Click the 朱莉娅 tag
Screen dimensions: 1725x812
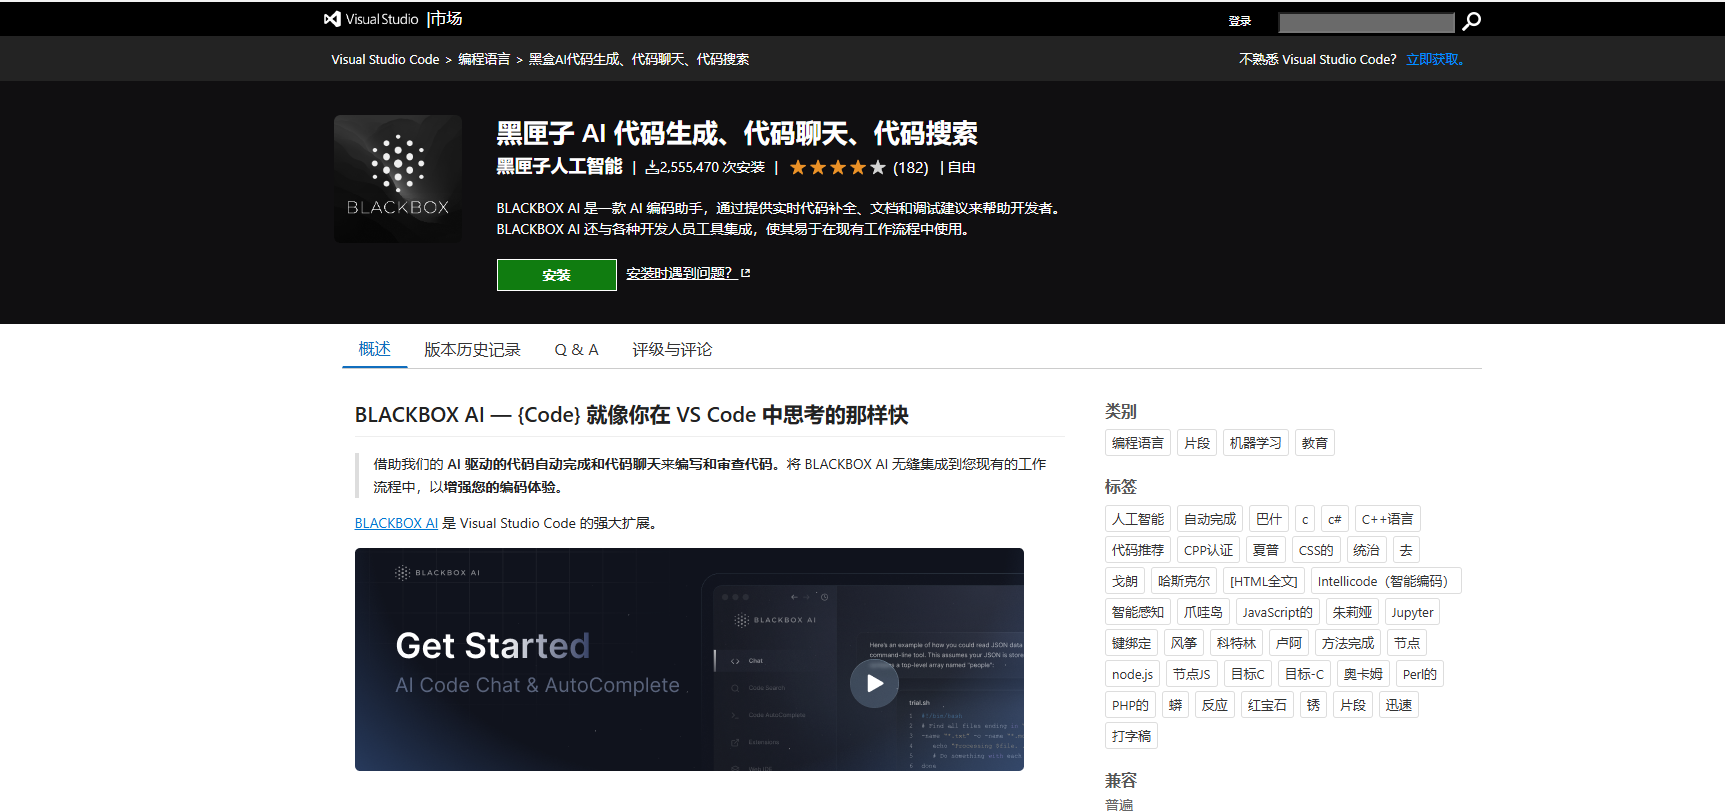click(1352, 612)
